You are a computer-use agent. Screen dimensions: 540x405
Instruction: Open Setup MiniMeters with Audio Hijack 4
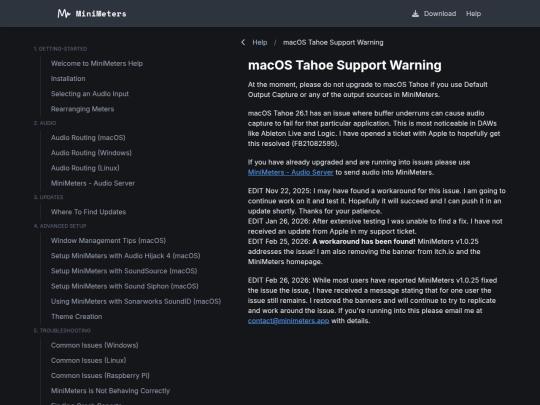click(x=126, y=256)
